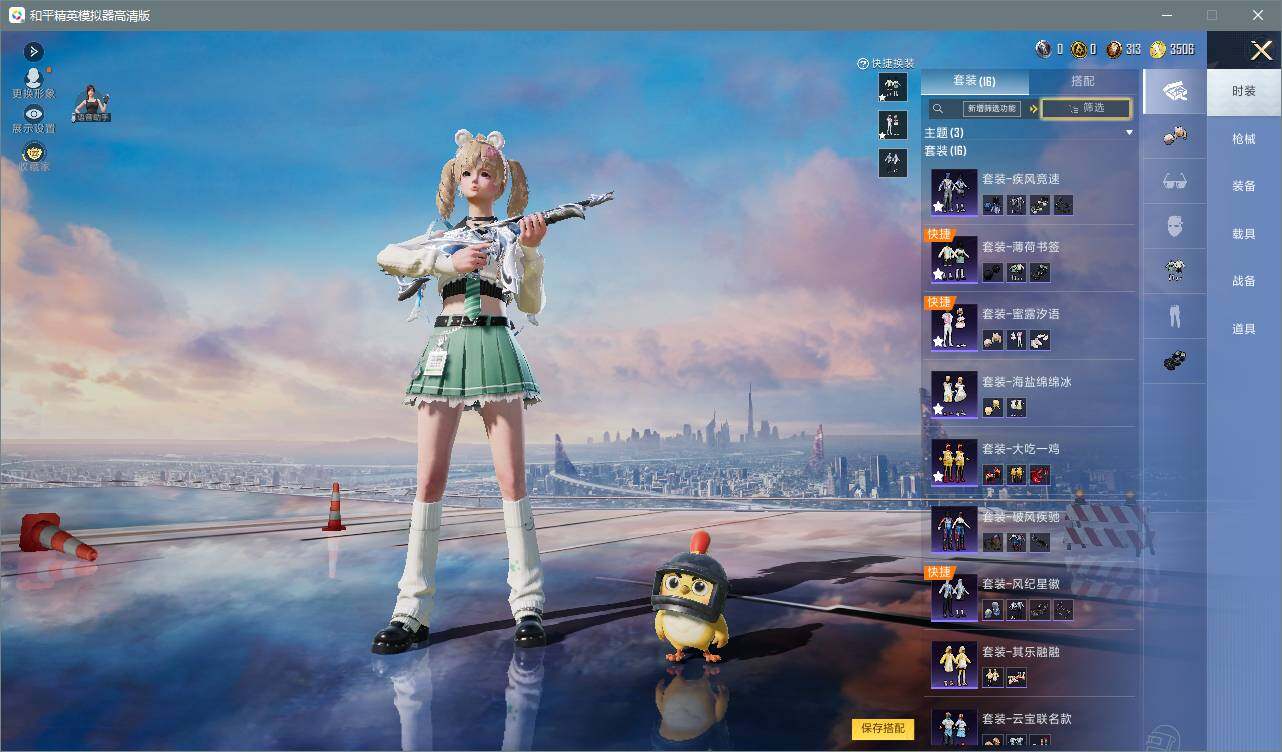Open the 快捷换装 help question icon
The height and width of the screenshot is (752, 1282).
(x=863, y=63)
